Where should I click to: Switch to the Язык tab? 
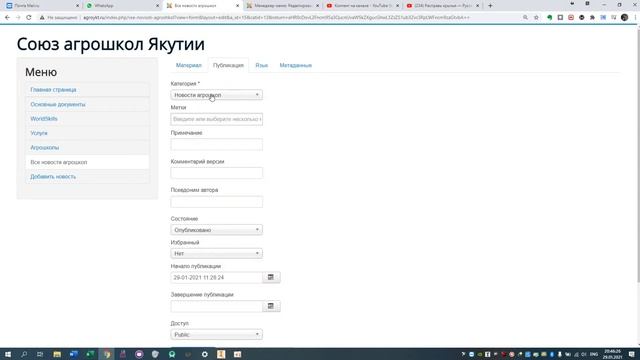[x=262, y=65]
